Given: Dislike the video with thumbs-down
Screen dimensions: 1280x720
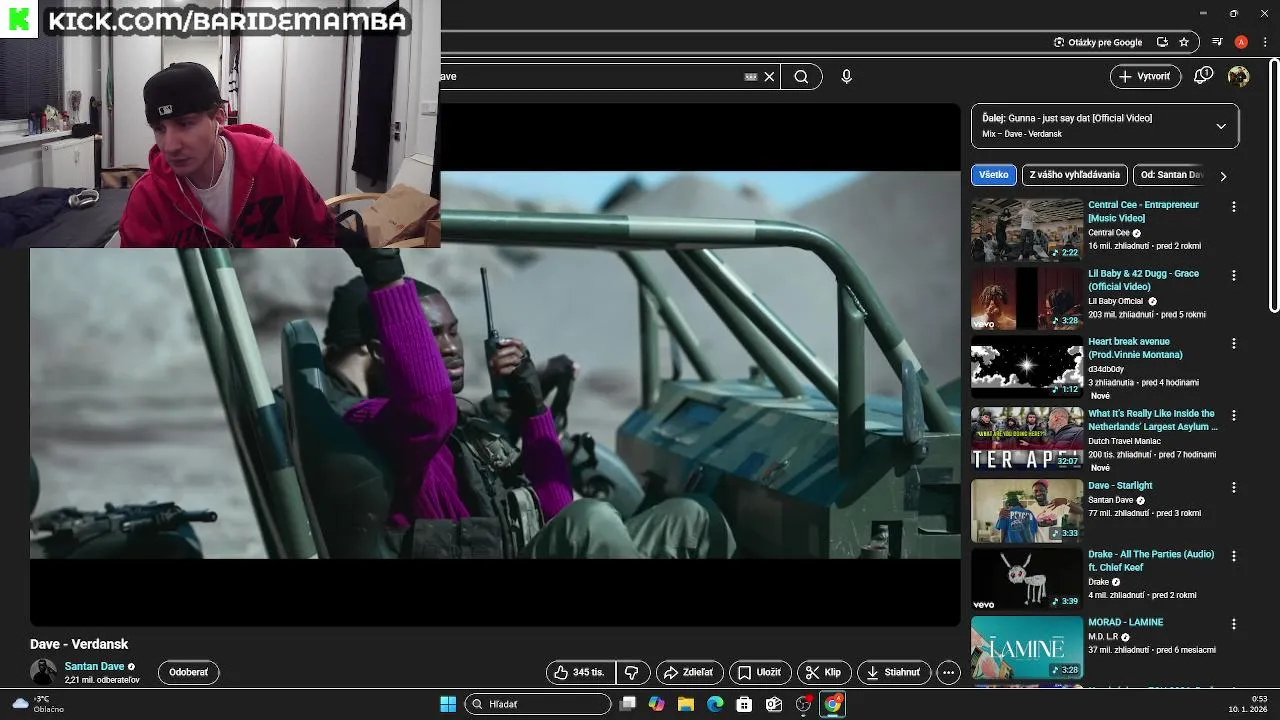Looking at the screenshot, I should (x=632, y=673).
